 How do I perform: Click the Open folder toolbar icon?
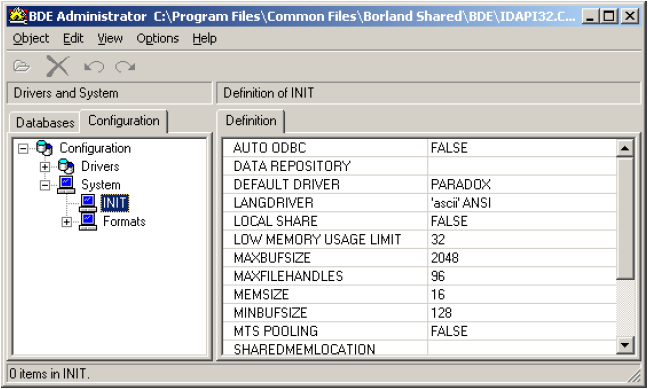[21, 66]
